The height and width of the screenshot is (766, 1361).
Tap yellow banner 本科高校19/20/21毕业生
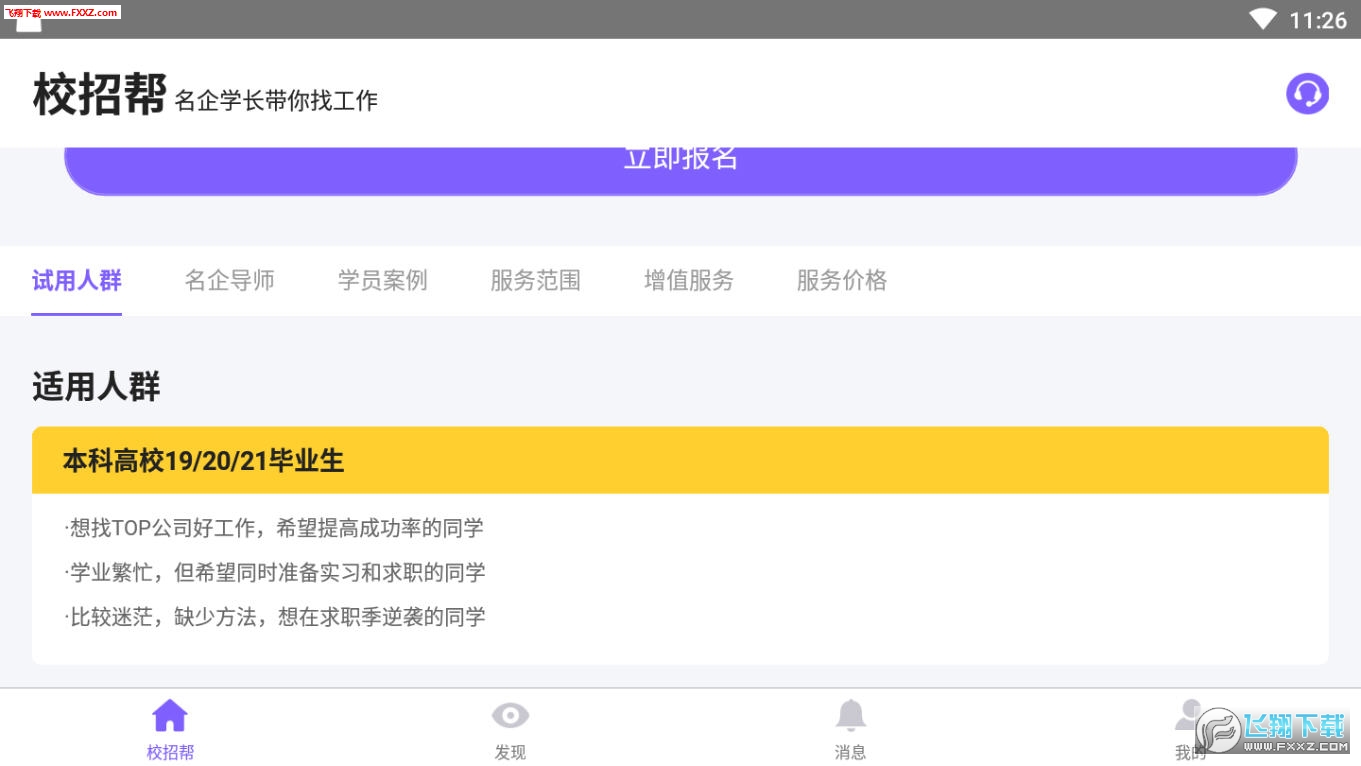pyautogui.click(x=680, y=460)
